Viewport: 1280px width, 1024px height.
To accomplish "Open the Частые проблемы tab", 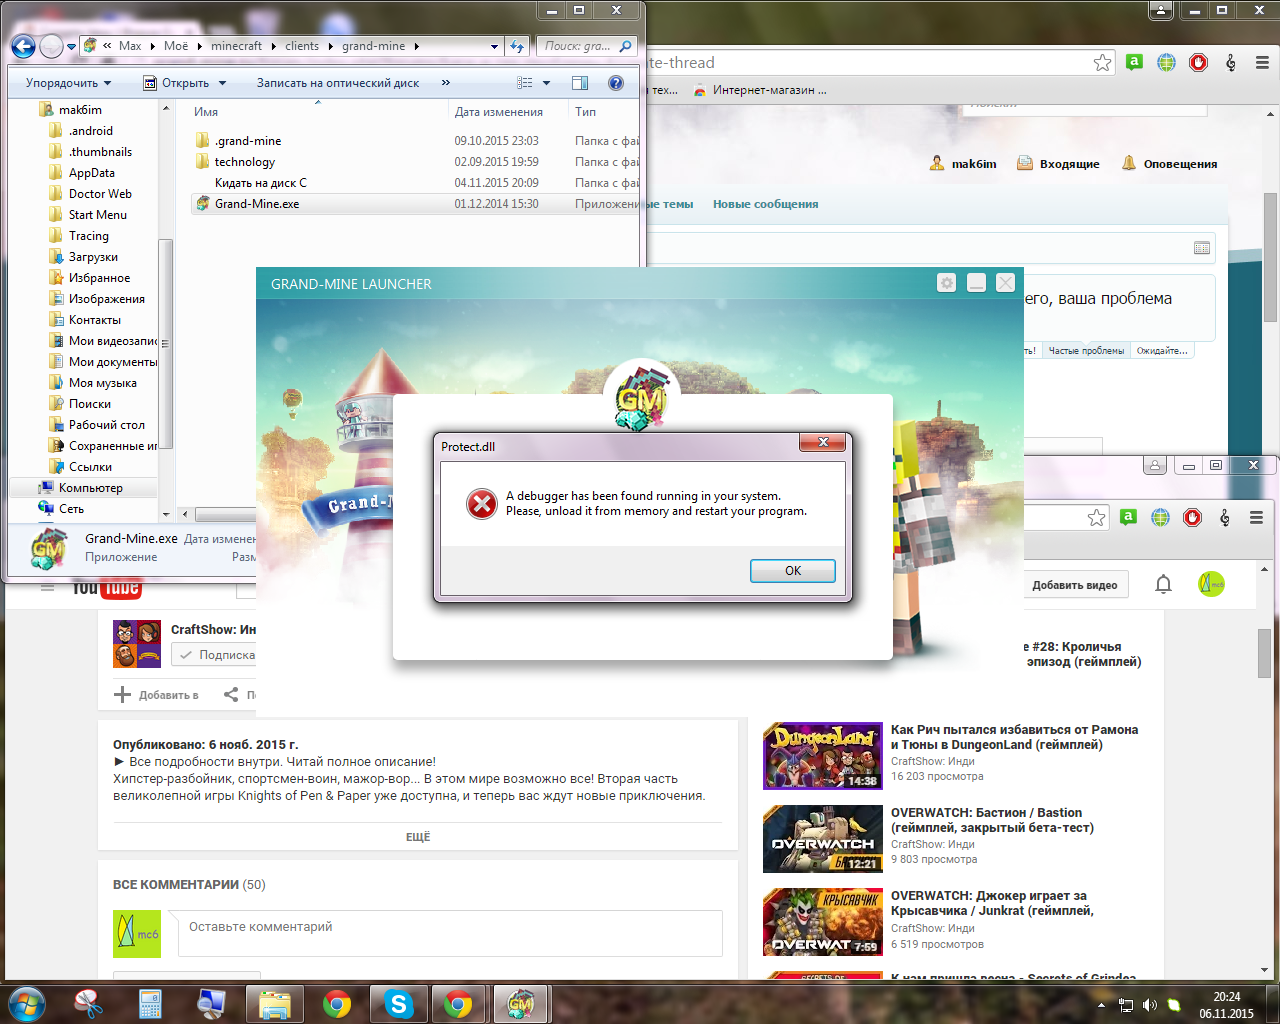I will click(x=1086, y=351).
